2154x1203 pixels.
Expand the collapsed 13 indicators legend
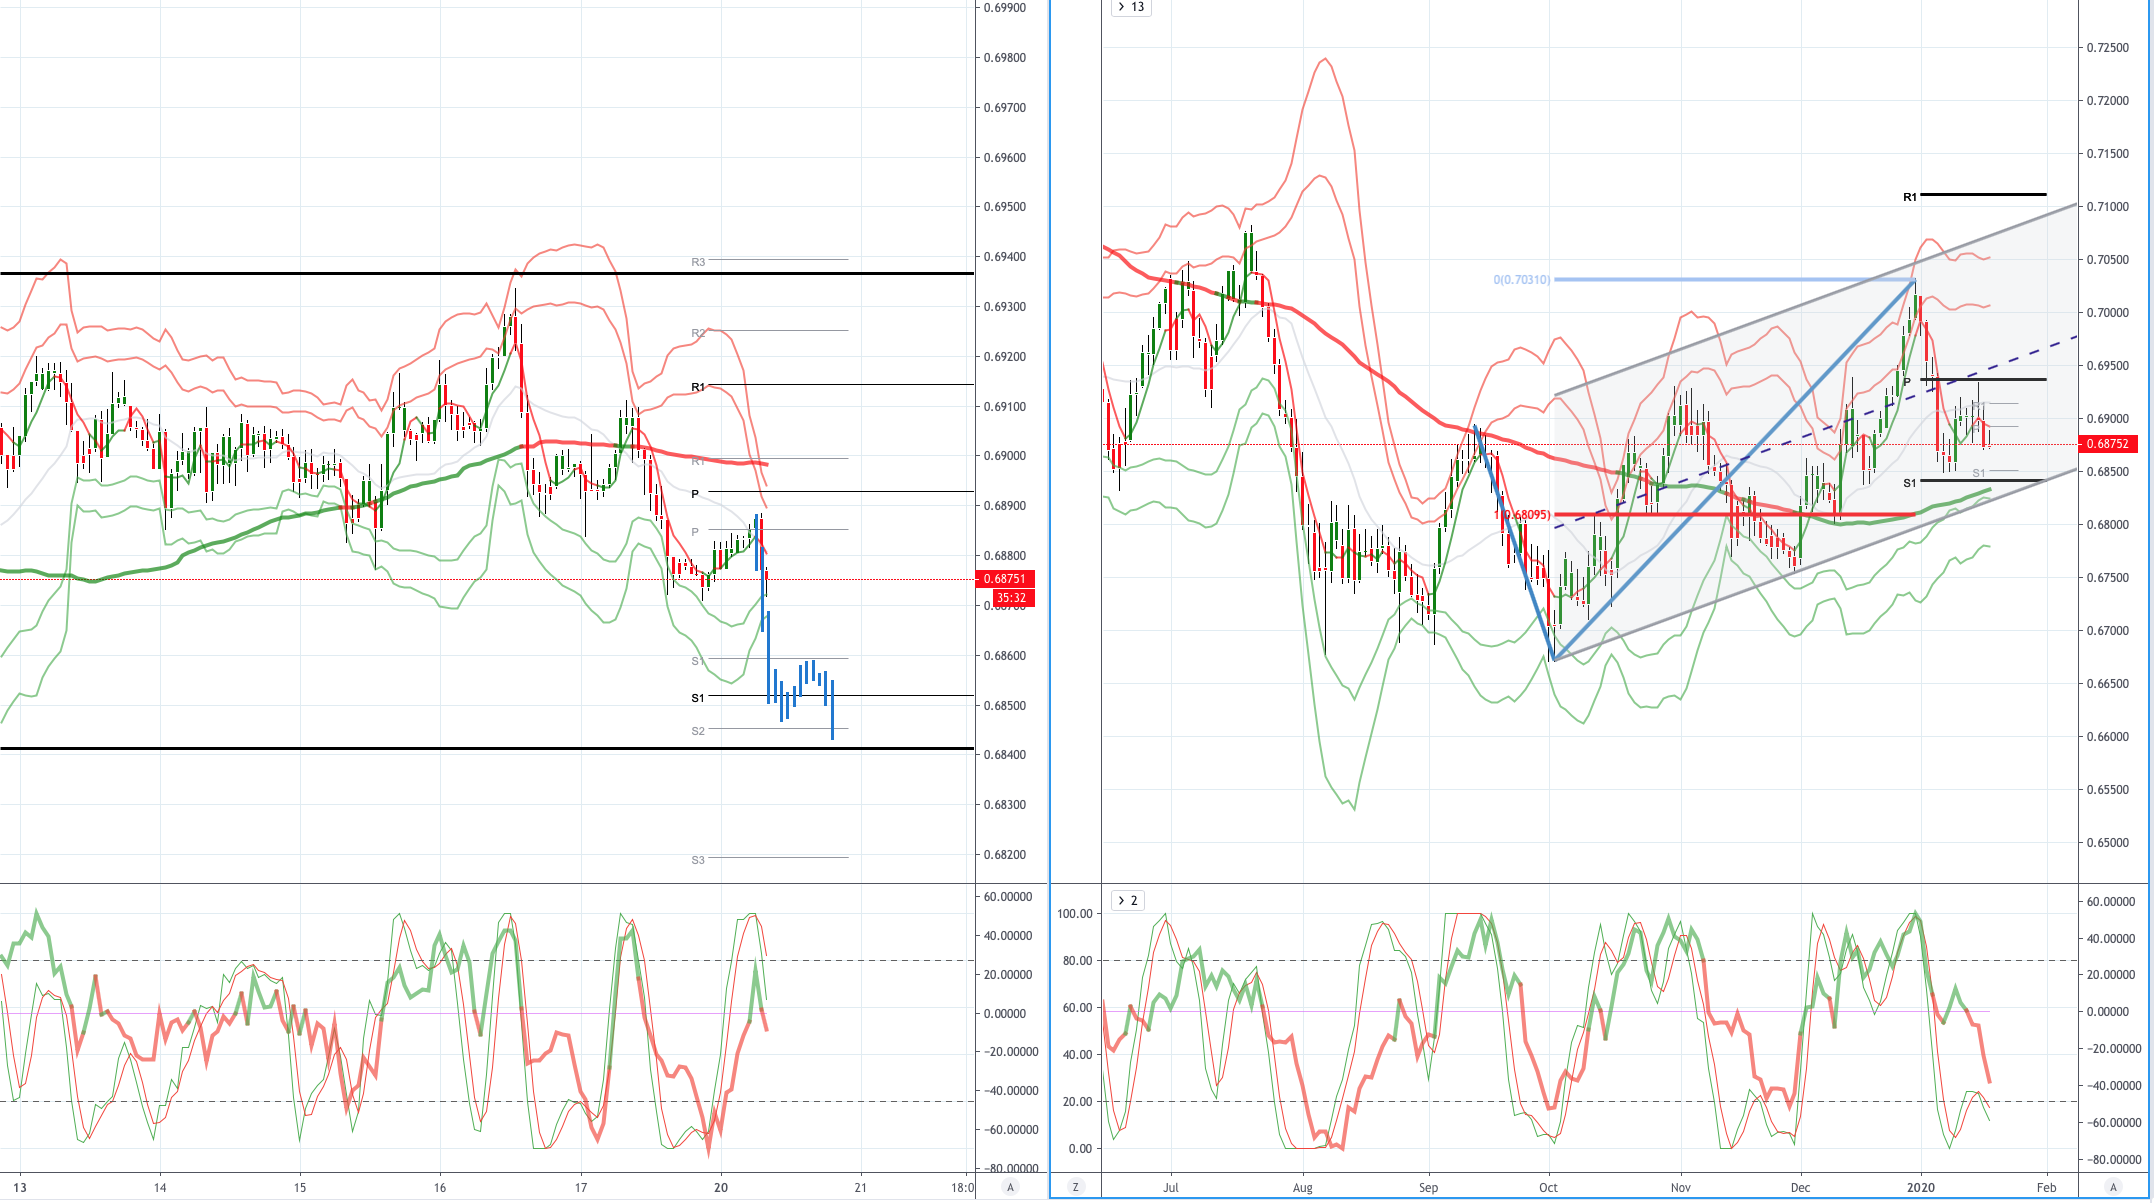(x=1131, y=7)
